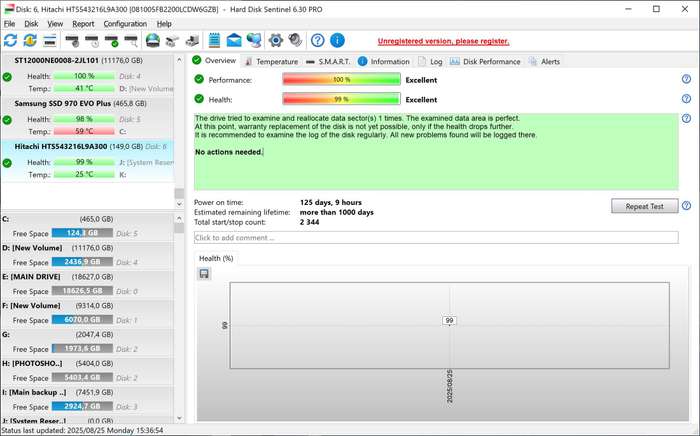Switch to the Log tab
This screenshot has width=700, height=436.
click(430, 62)
